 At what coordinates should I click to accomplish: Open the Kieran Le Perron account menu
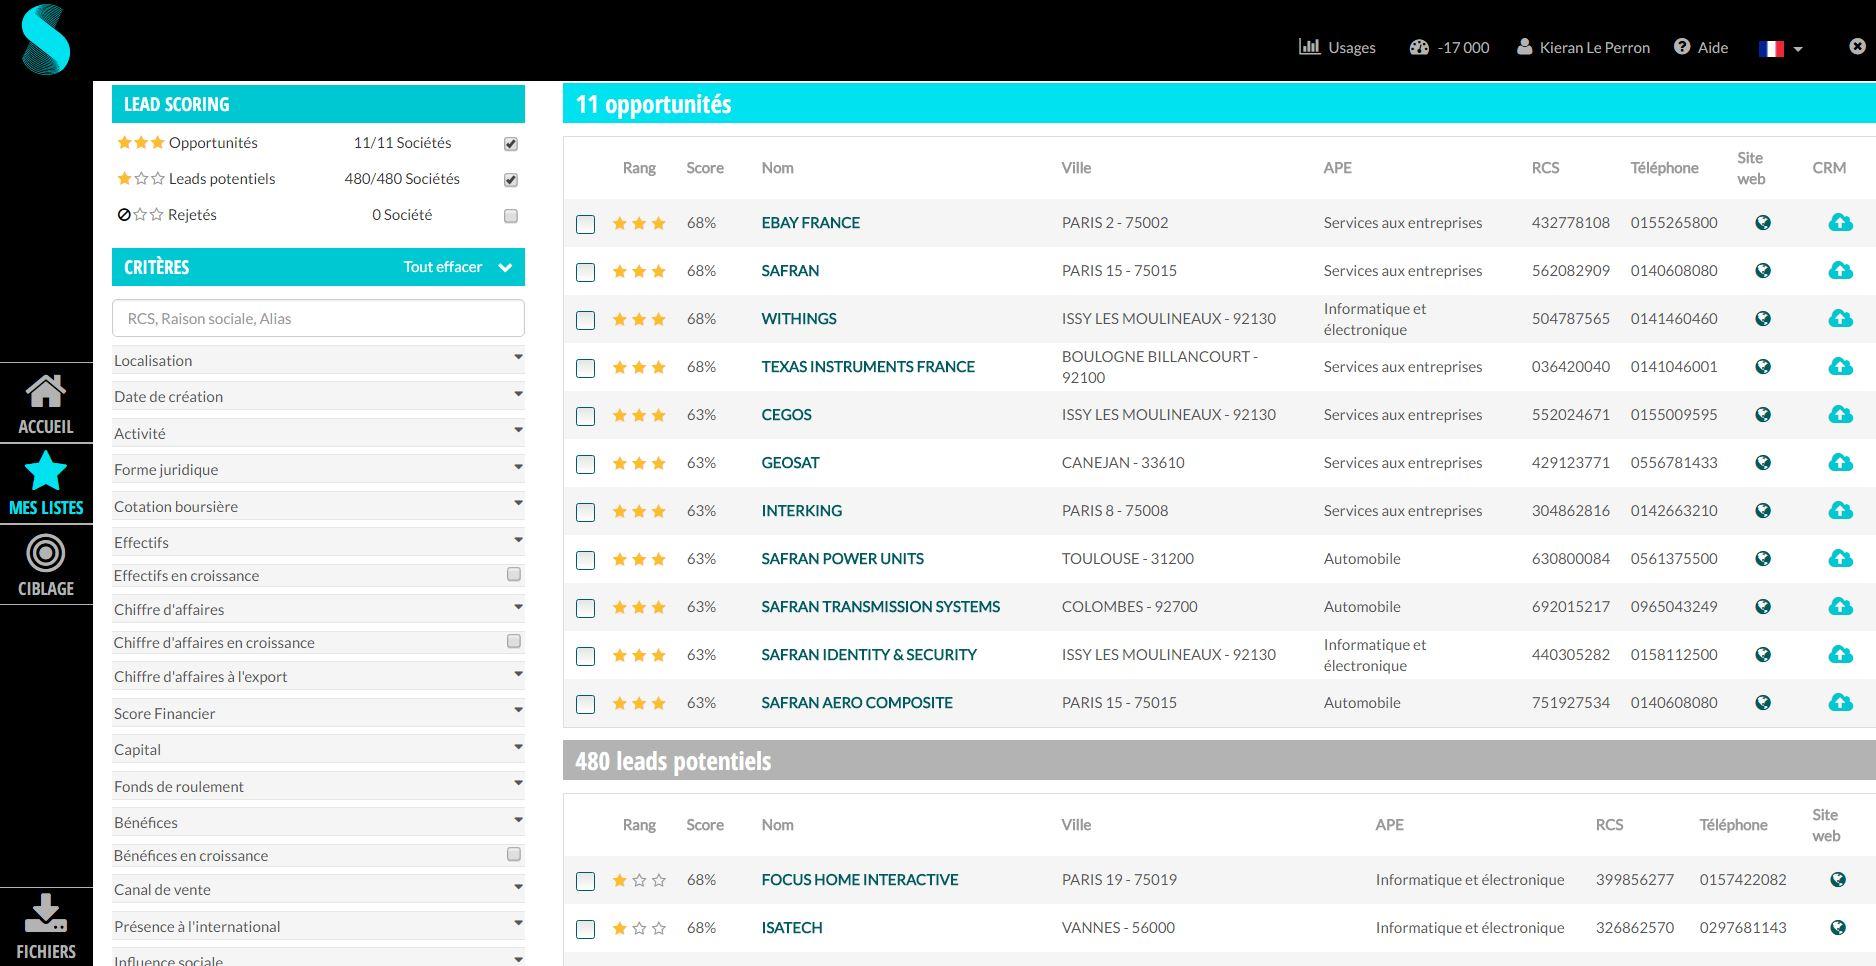1583,47
